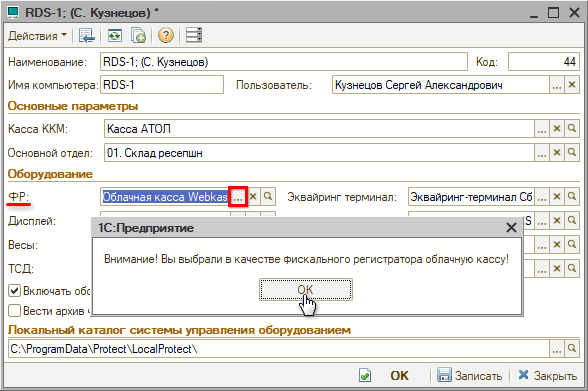Click the reread/refresh toolbar icon
The image size is (588, 391).
pos(114,36)
